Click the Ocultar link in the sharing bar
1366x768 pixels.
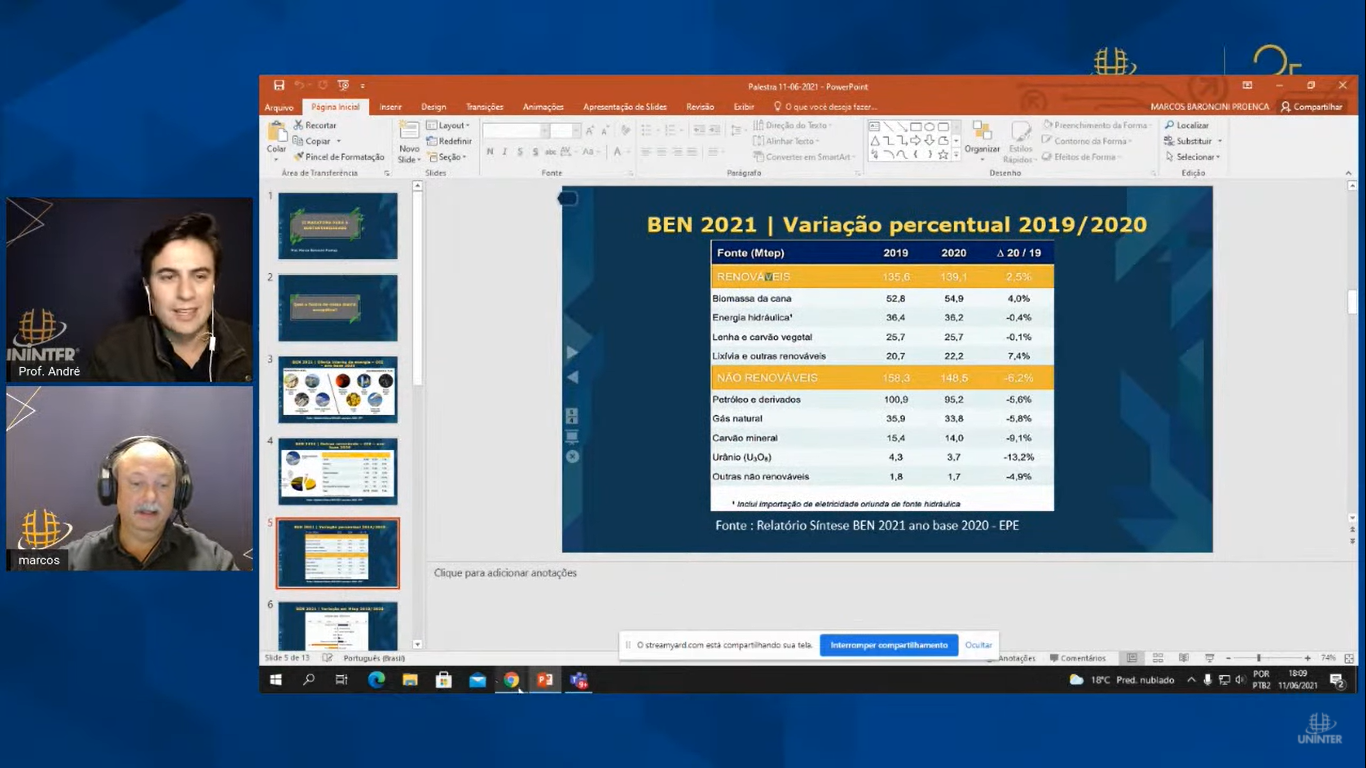(x=978, y=645)
